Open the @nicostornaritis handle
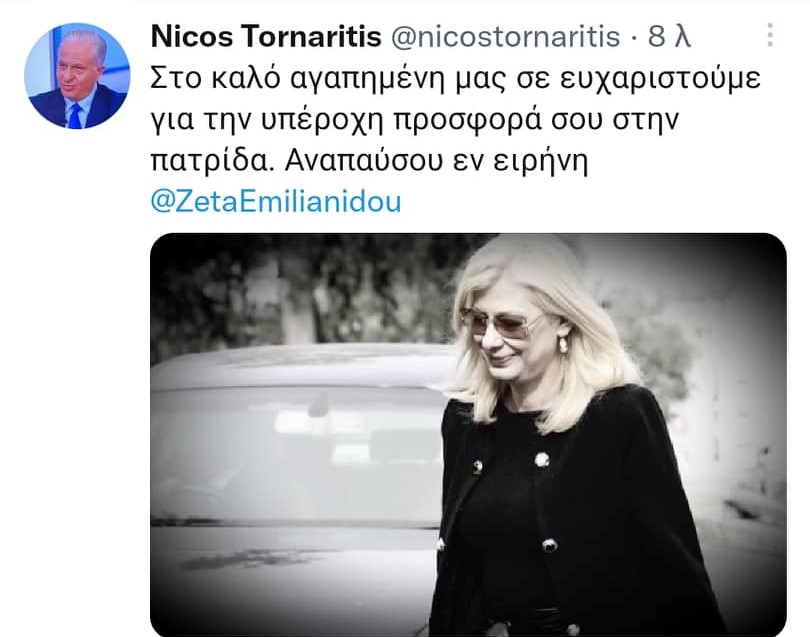Viewport: 810px width, 637px height. [505, 37]
